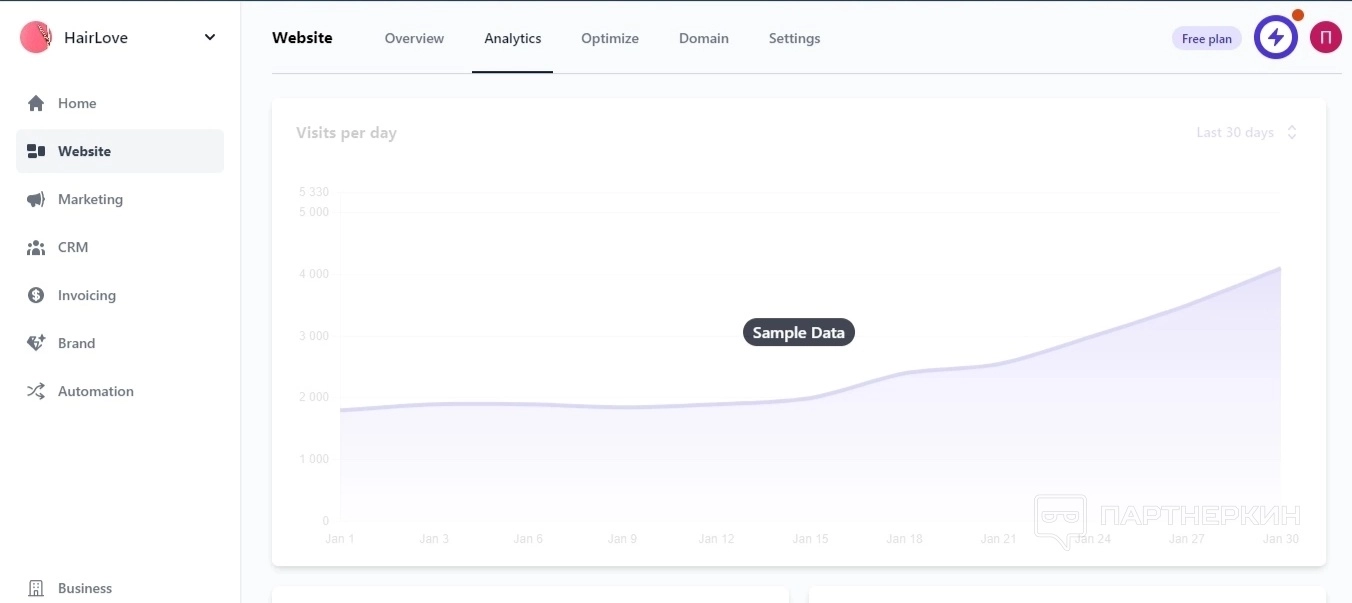This screenshot has height=603, width=1352.
Task: Click the Sample Data label on chart
Action: [798, 333]
